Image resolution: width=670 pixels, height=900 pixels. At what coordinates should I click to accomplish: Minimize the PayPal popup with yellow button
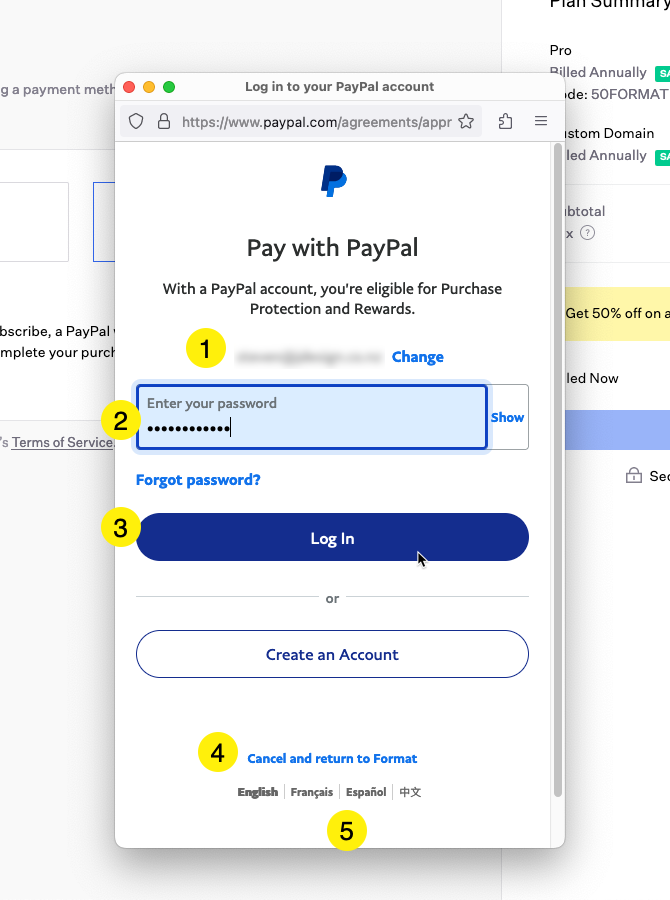[x=149, y=87]
